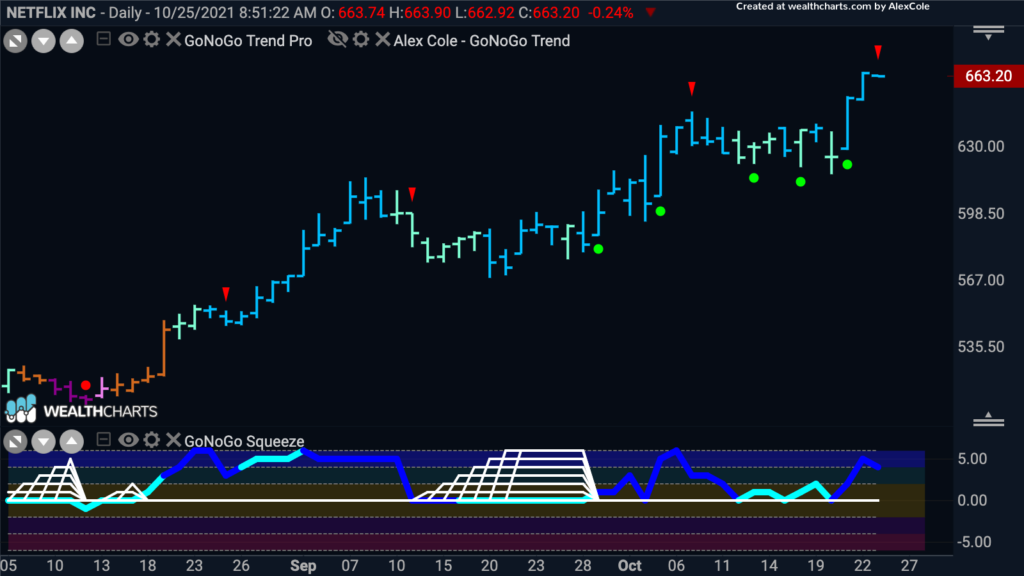This screenshot has width=1024, height=576.
Task: Remove GoNoGo Trend Pro indicator
Action: coord(173,39)
